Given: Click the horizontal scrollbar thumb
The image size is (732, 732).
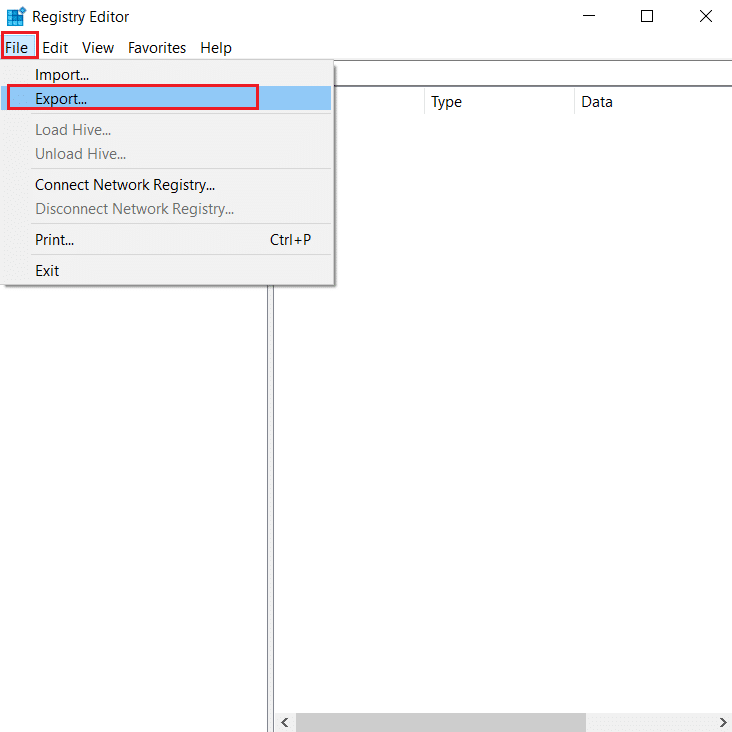Looking at the screenshot, I should click(441, 722).
